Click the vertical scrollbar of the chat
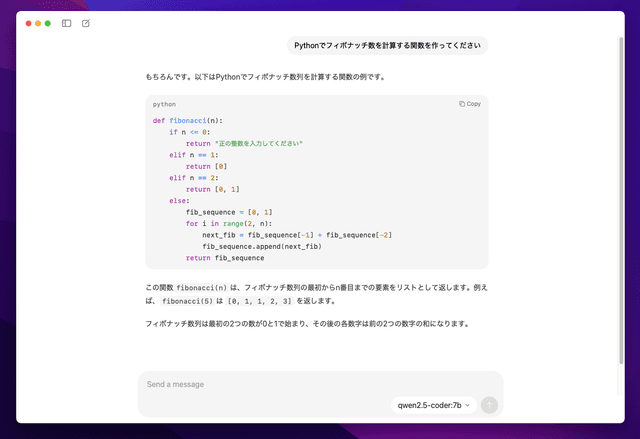640x439 pixels. click(x=621, y=200)
